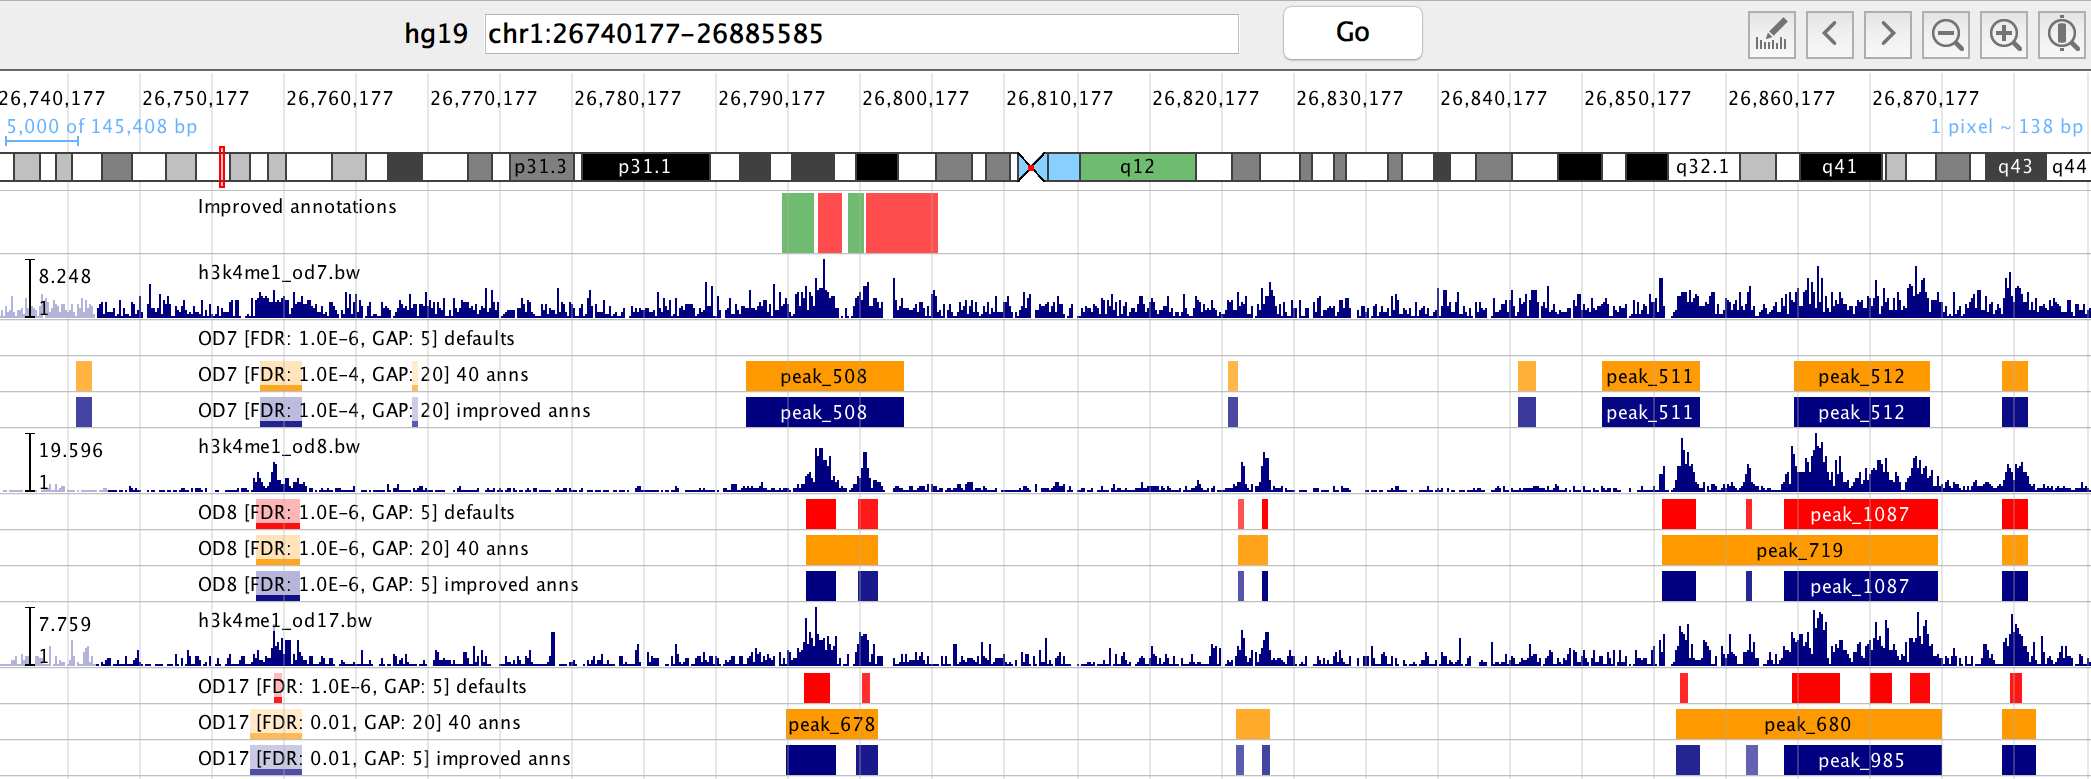Select orange peak_719 in OD8 track
Viewport: 2091px width, 779px height.
coord(1799,550)
